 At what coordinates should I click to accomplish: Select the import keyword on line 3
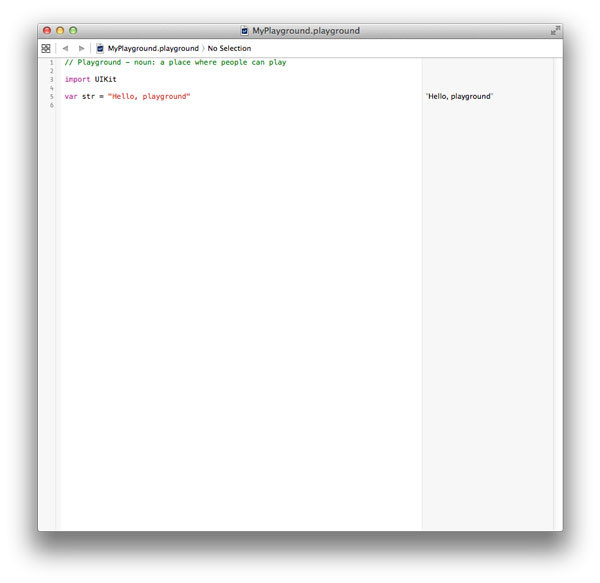coord(77,79)
